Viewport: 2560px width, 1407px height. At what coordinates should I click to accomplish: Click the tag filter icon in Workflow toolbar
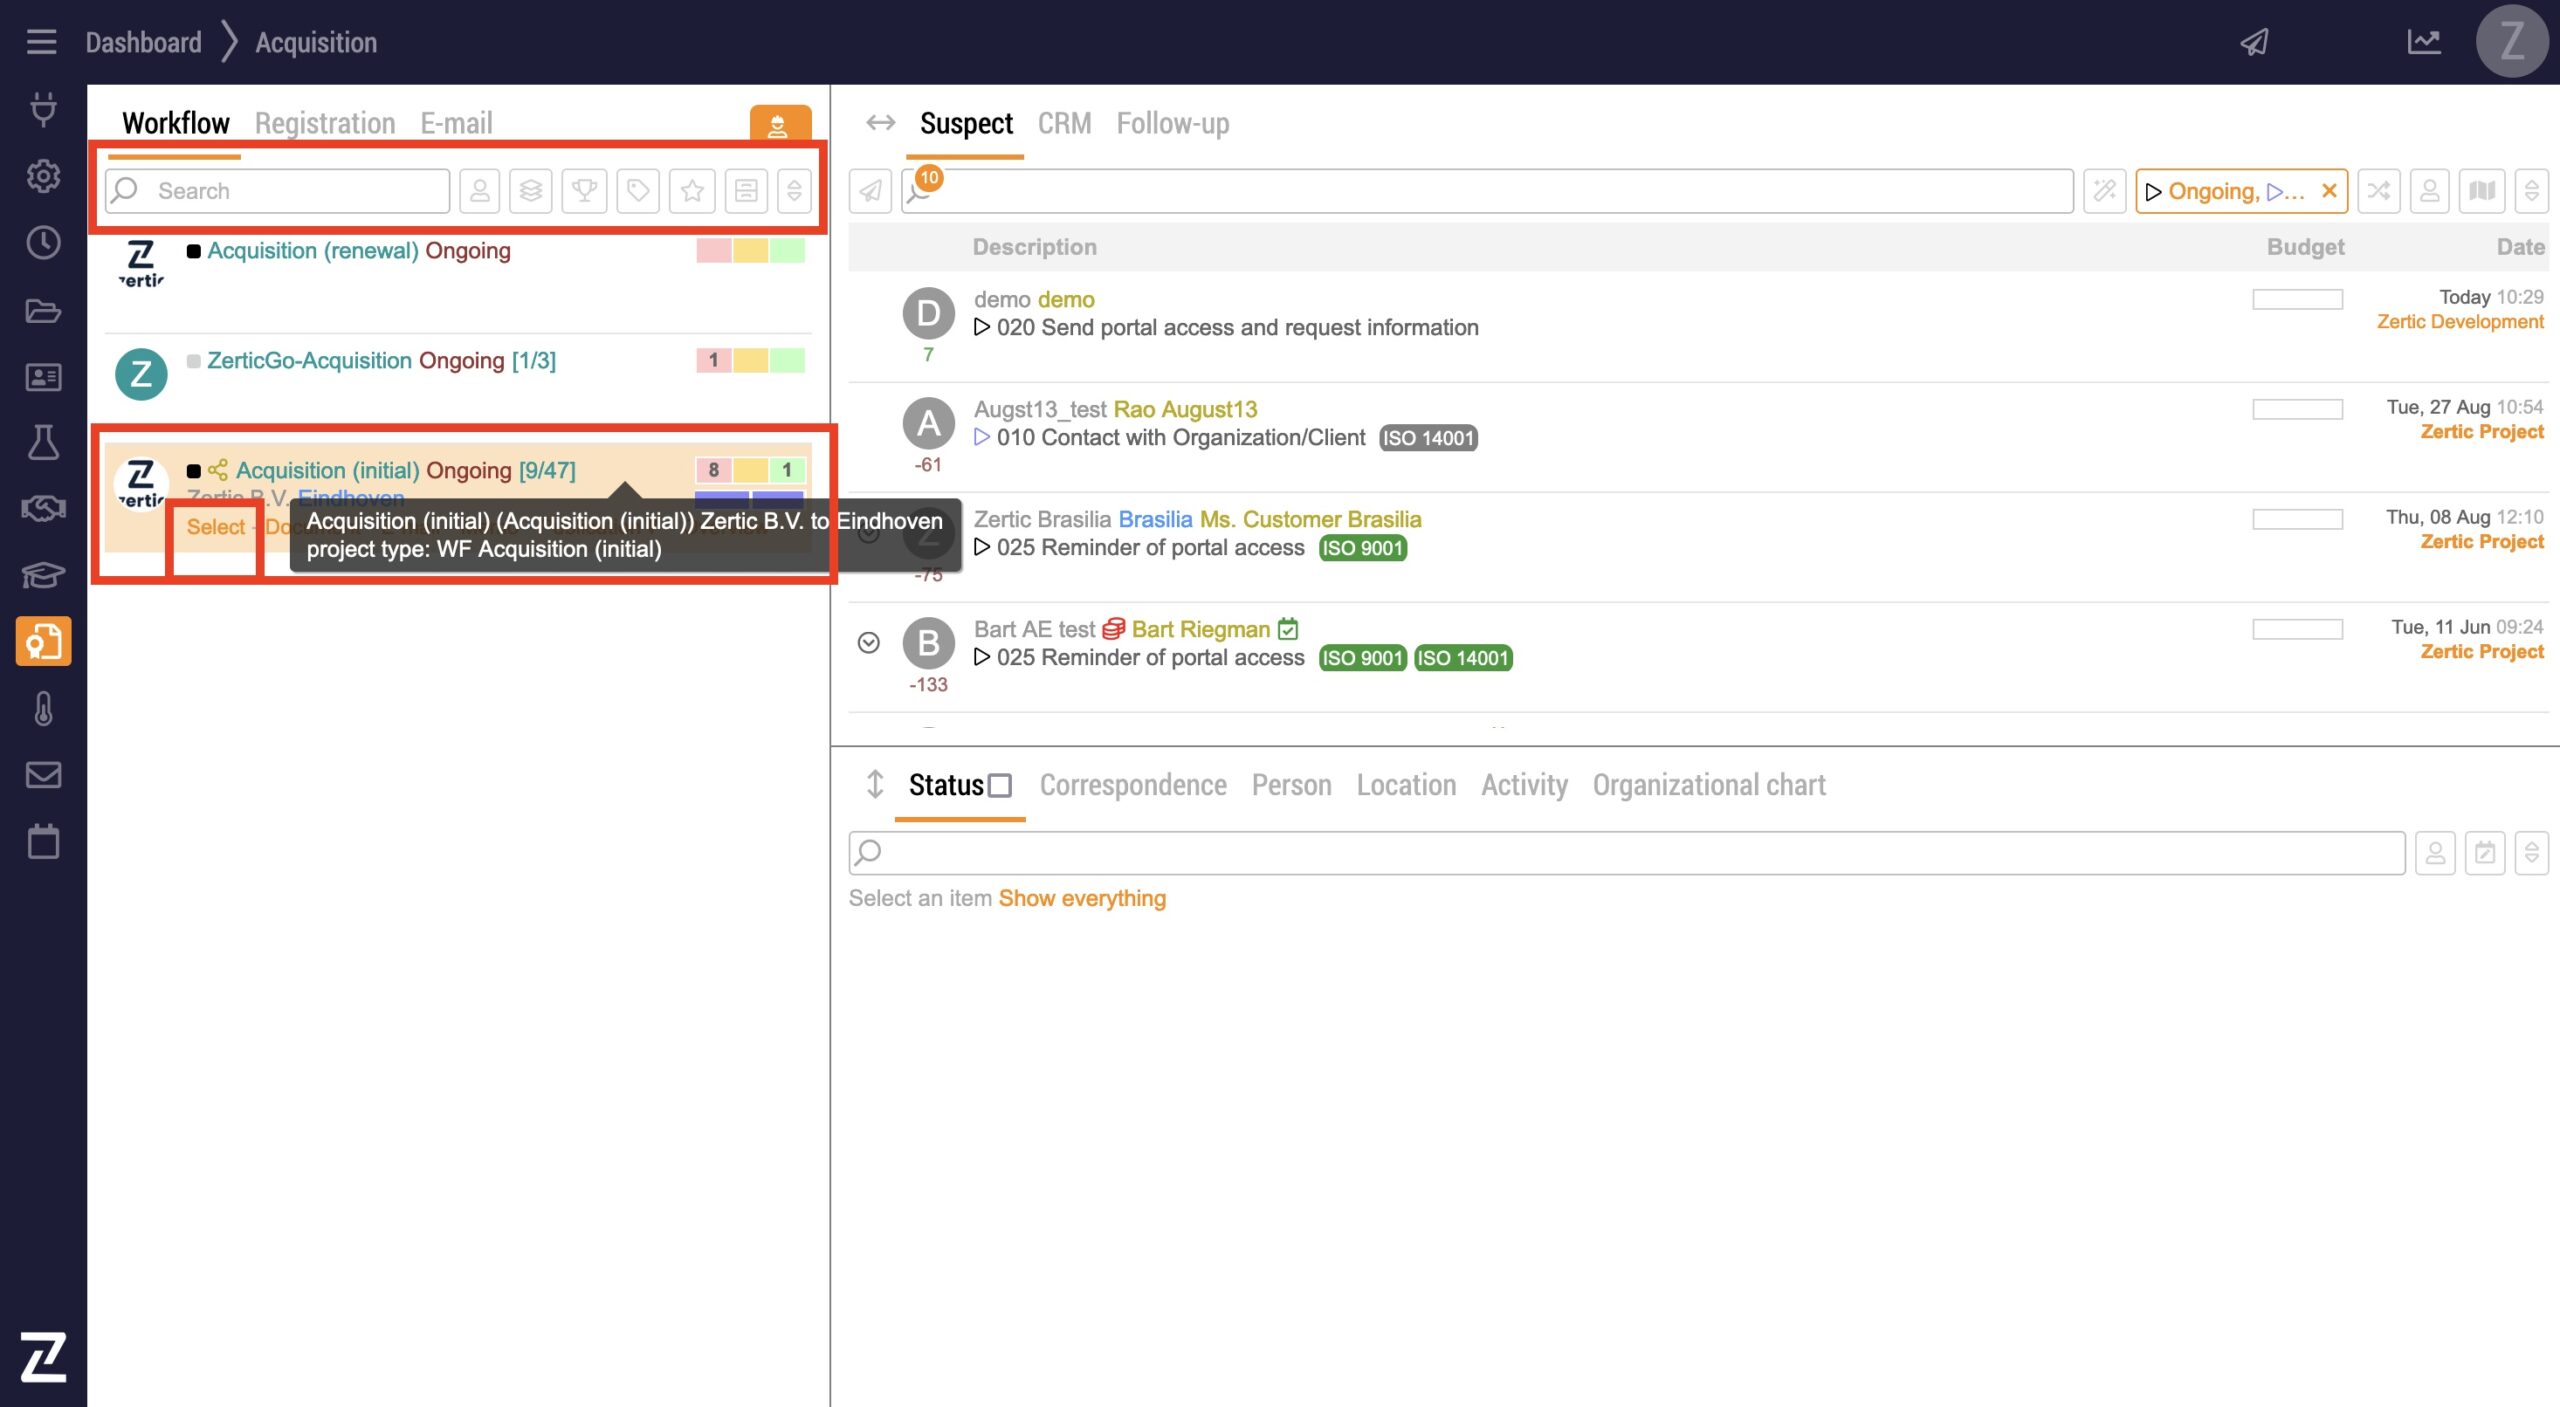pyautogui.click(x=638, y=190)
